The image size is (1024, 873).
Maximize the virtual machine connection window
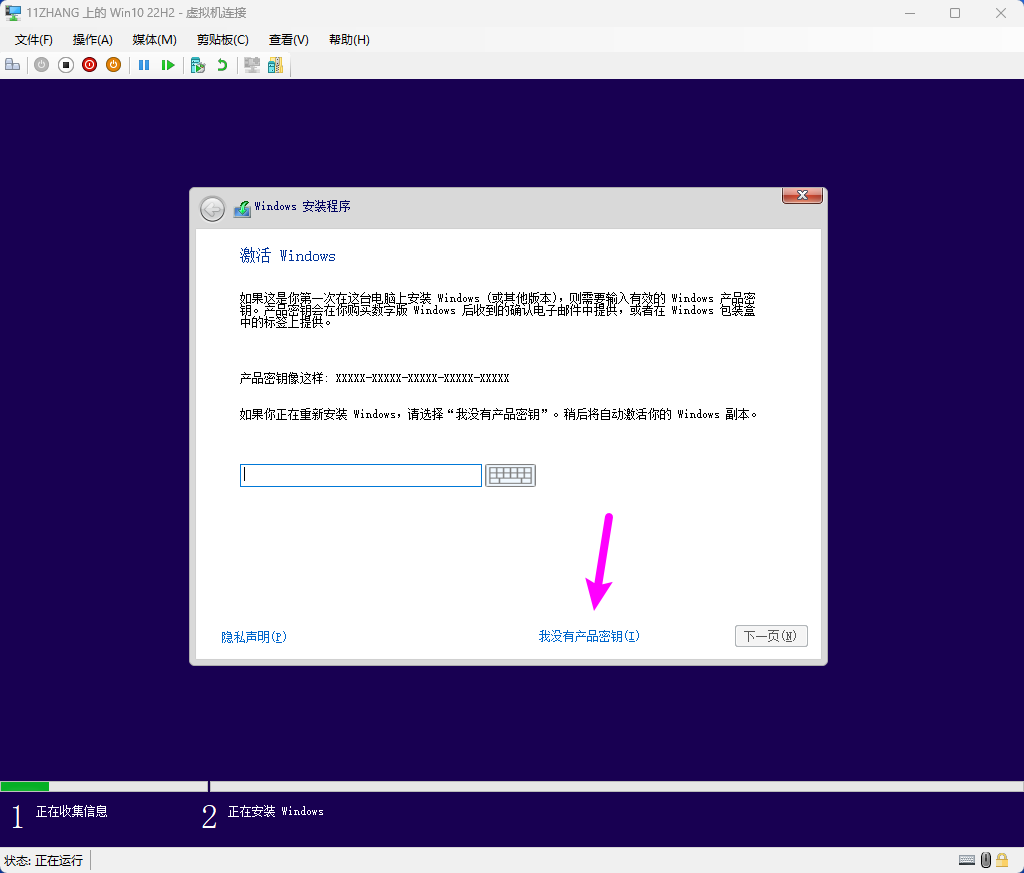pyautogui.click(x=955, y=13)
